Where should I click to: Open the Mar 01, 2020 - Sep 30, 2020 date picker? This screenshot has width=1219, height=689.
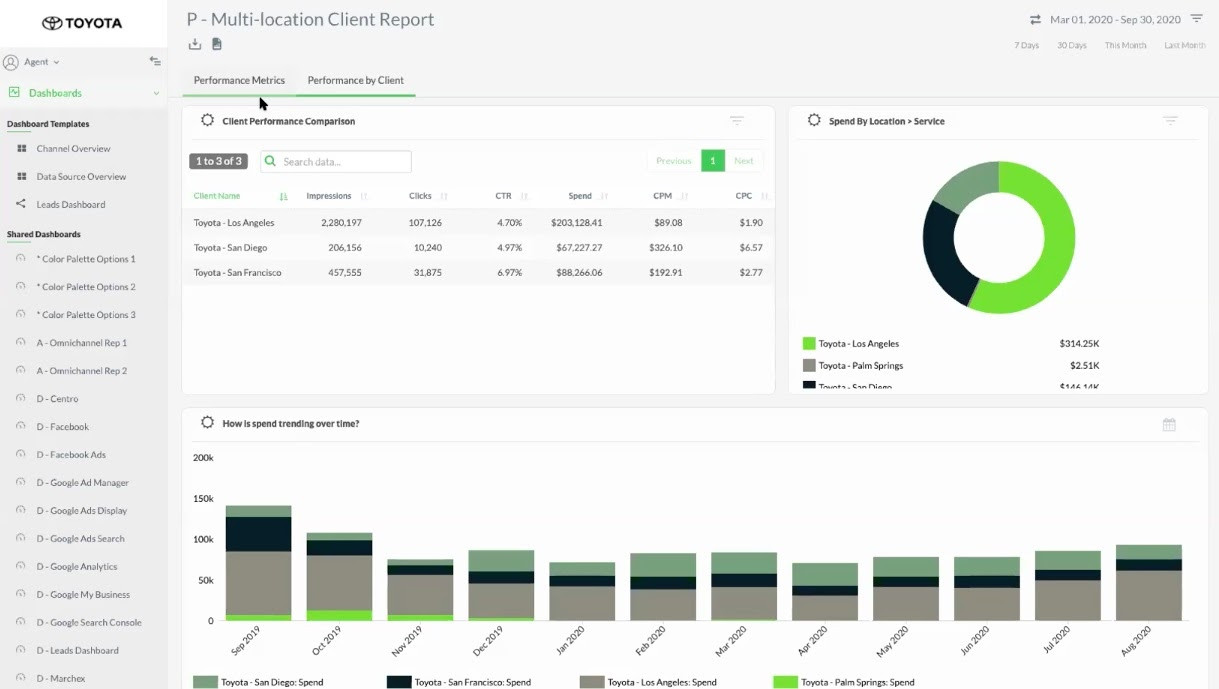tap(1115, 19)
